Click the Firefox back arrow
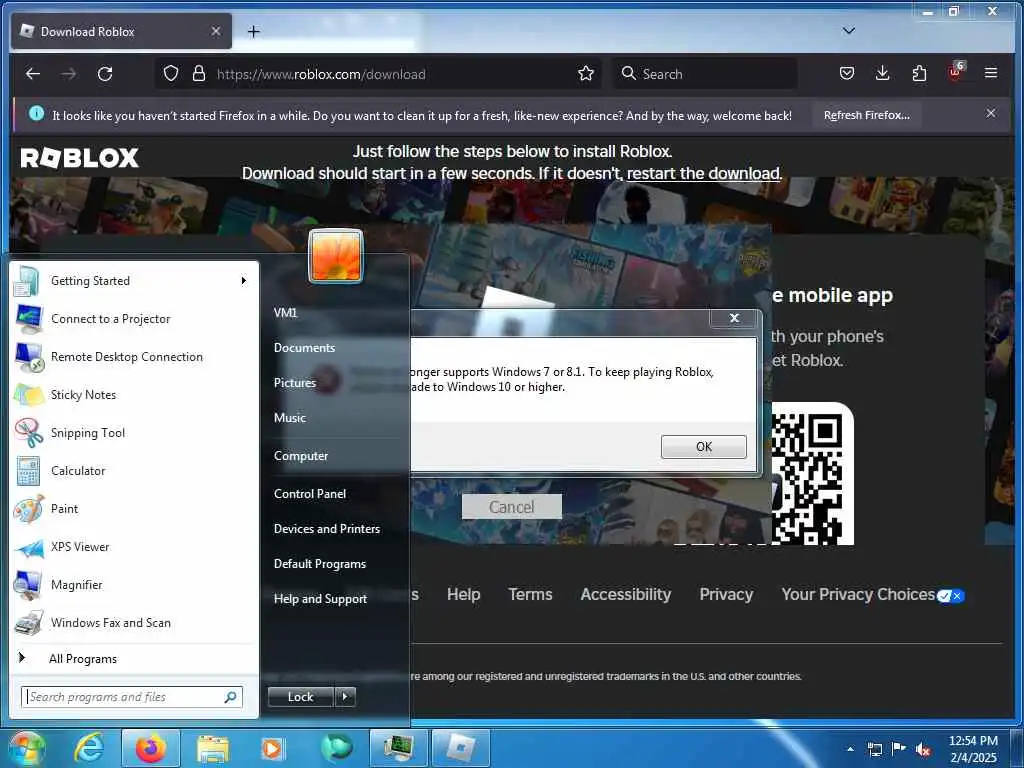 (33, 74)
